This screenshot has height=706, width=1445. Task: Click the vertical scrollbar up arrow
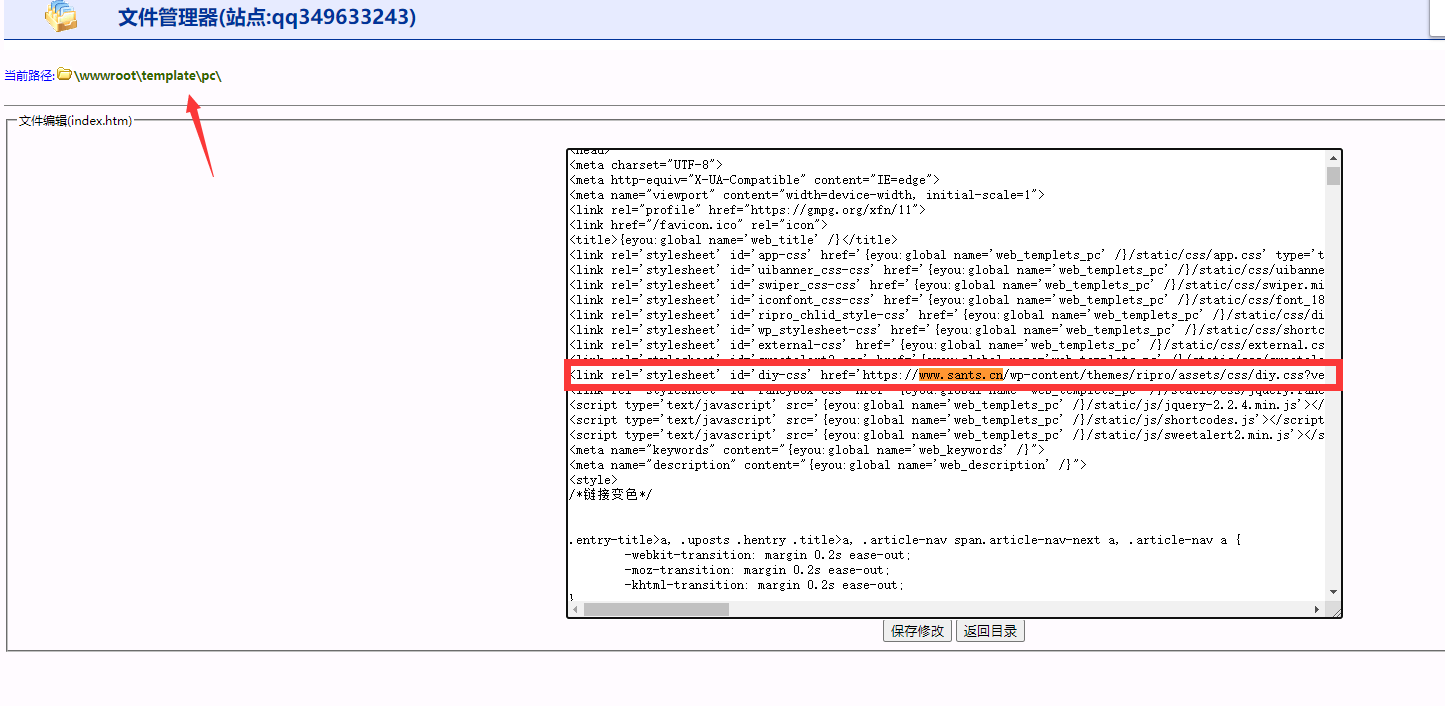coord(1333,158)
